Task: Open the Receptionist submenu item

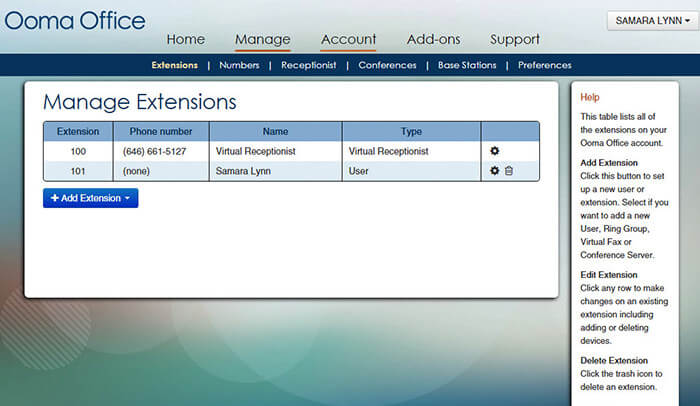Action: (x=308, y=65)
